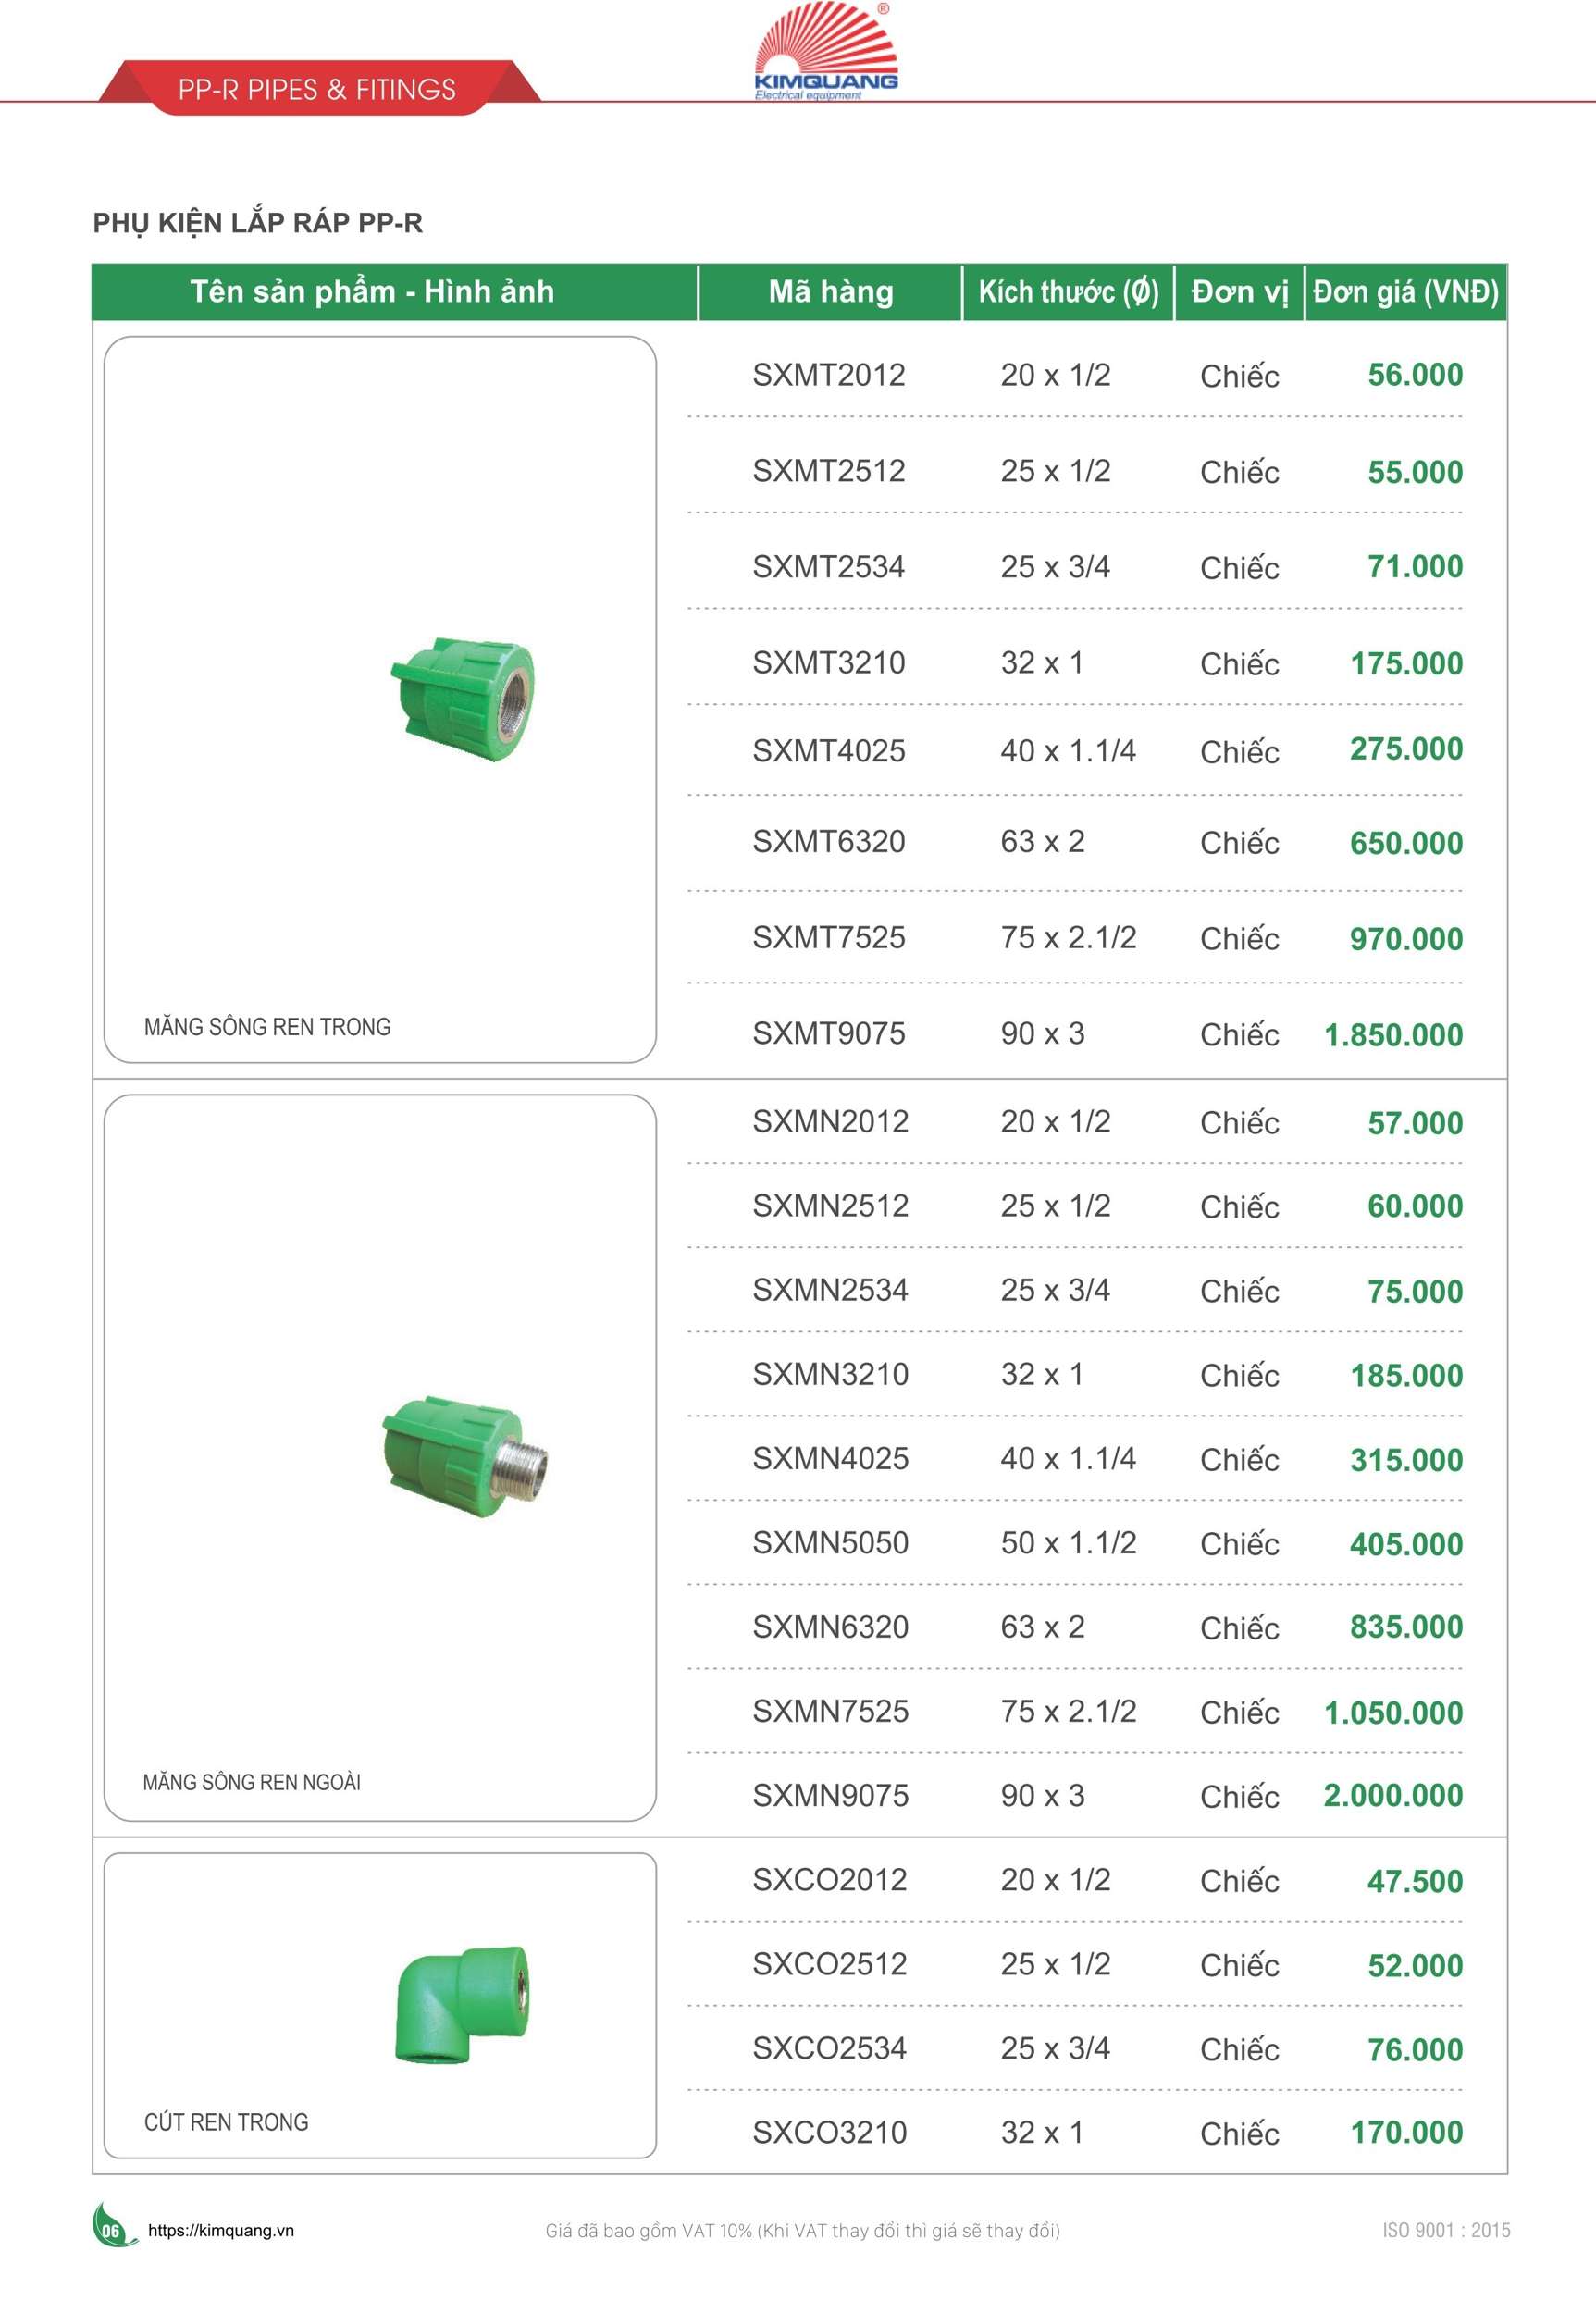Click the 'MĂNG SÔNG REN TRONG' caption

(x=267, y=1027)
